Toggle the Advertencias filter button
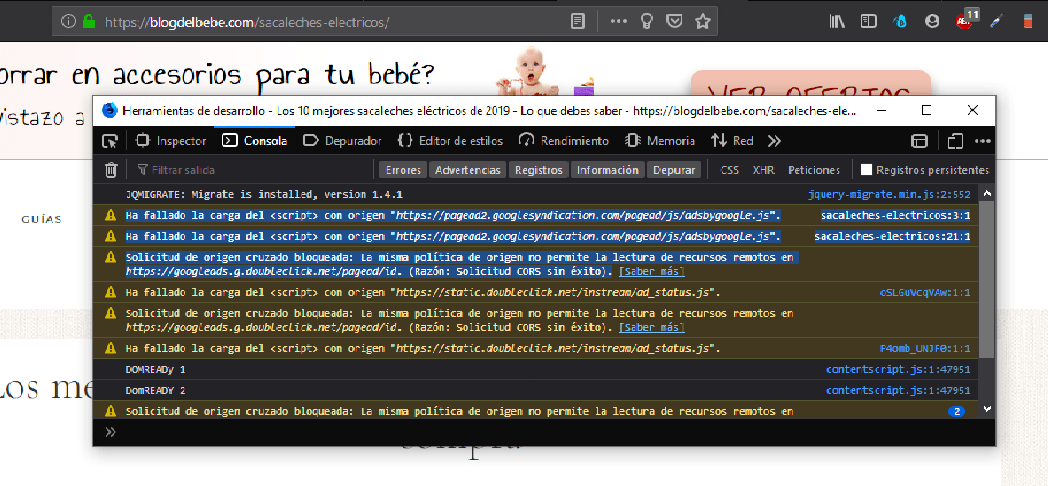This screenshot has width=1048, height=486. click(467, 170)
